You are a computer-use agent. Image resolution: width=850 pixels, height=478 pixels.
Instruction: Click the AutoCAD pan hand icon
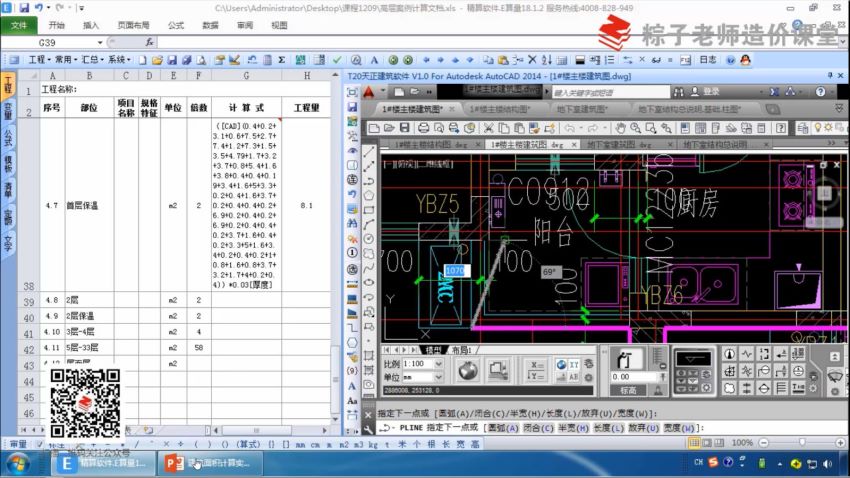[620, 128]
